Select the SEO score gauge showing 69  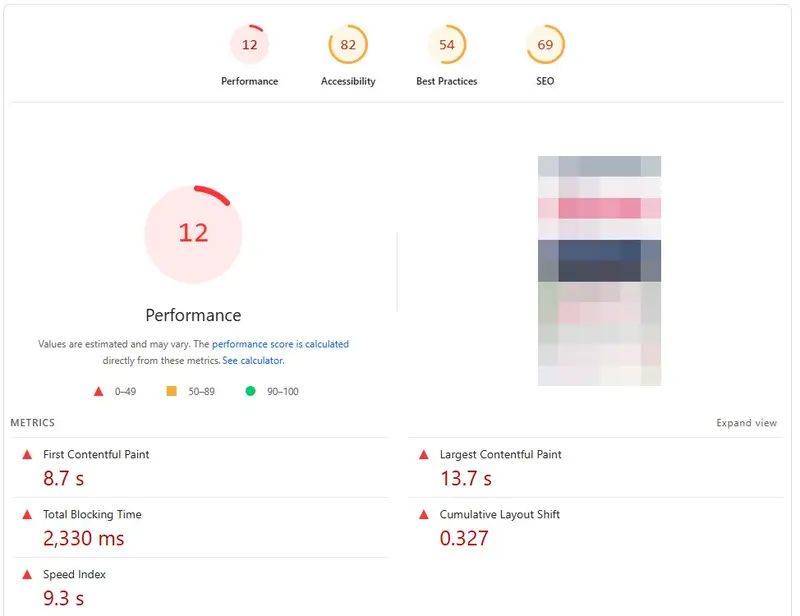coord(545,44)
